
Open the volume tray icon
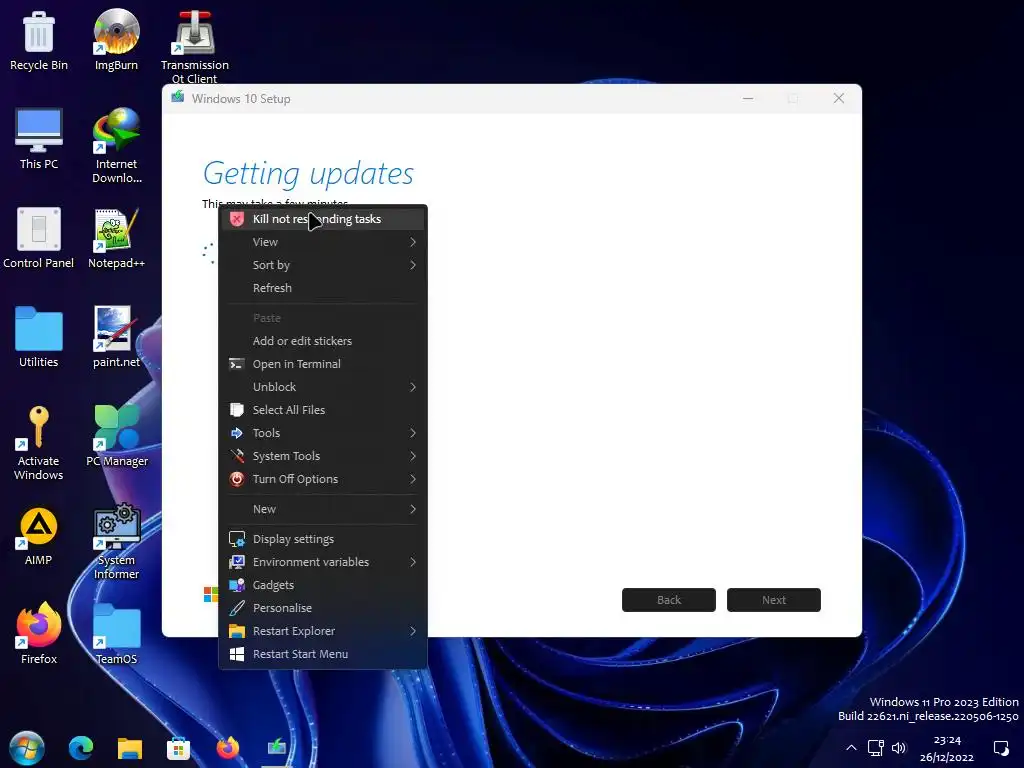click(899, 748)
